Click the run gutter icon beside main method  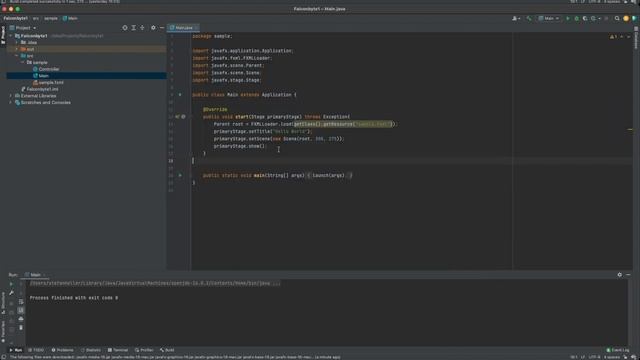[180, 176]
